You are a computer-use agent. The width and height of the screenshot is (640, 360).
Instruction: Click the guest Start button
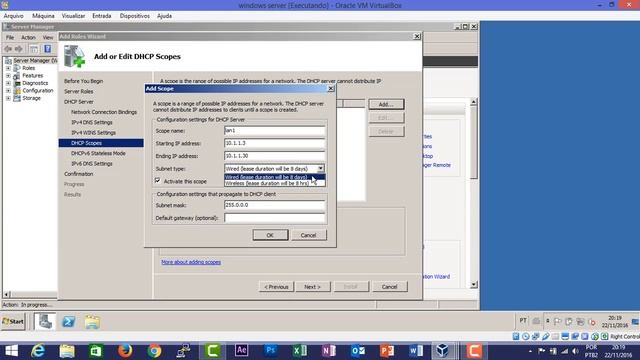13,322
